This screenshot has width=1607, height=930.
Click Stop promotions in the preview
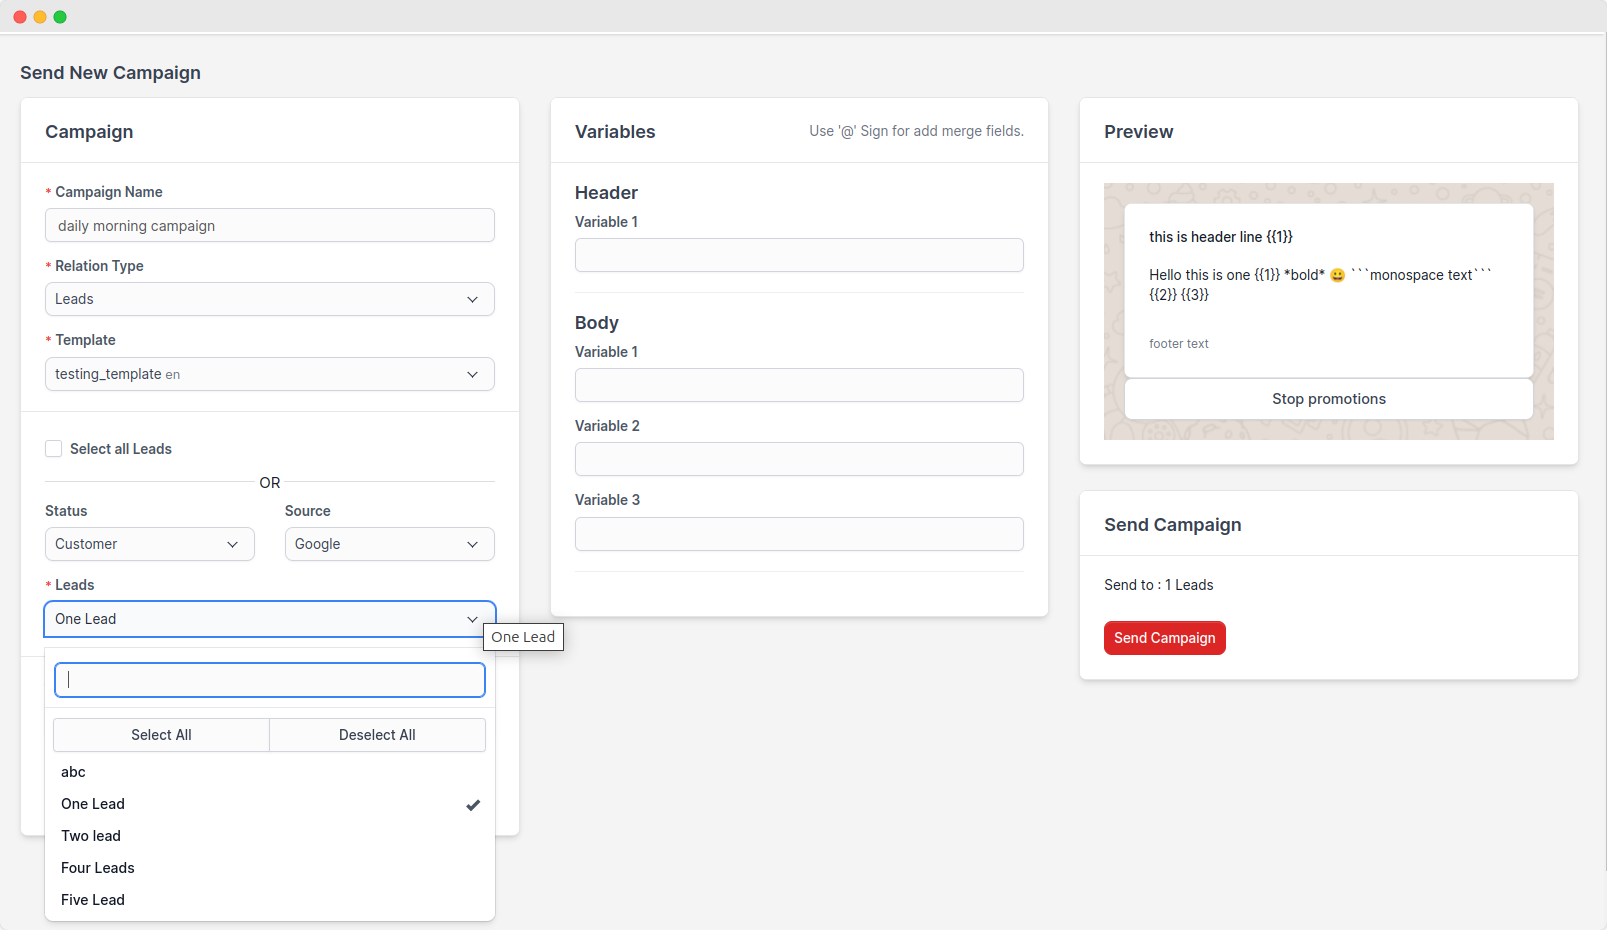(x=1328, y=399)
